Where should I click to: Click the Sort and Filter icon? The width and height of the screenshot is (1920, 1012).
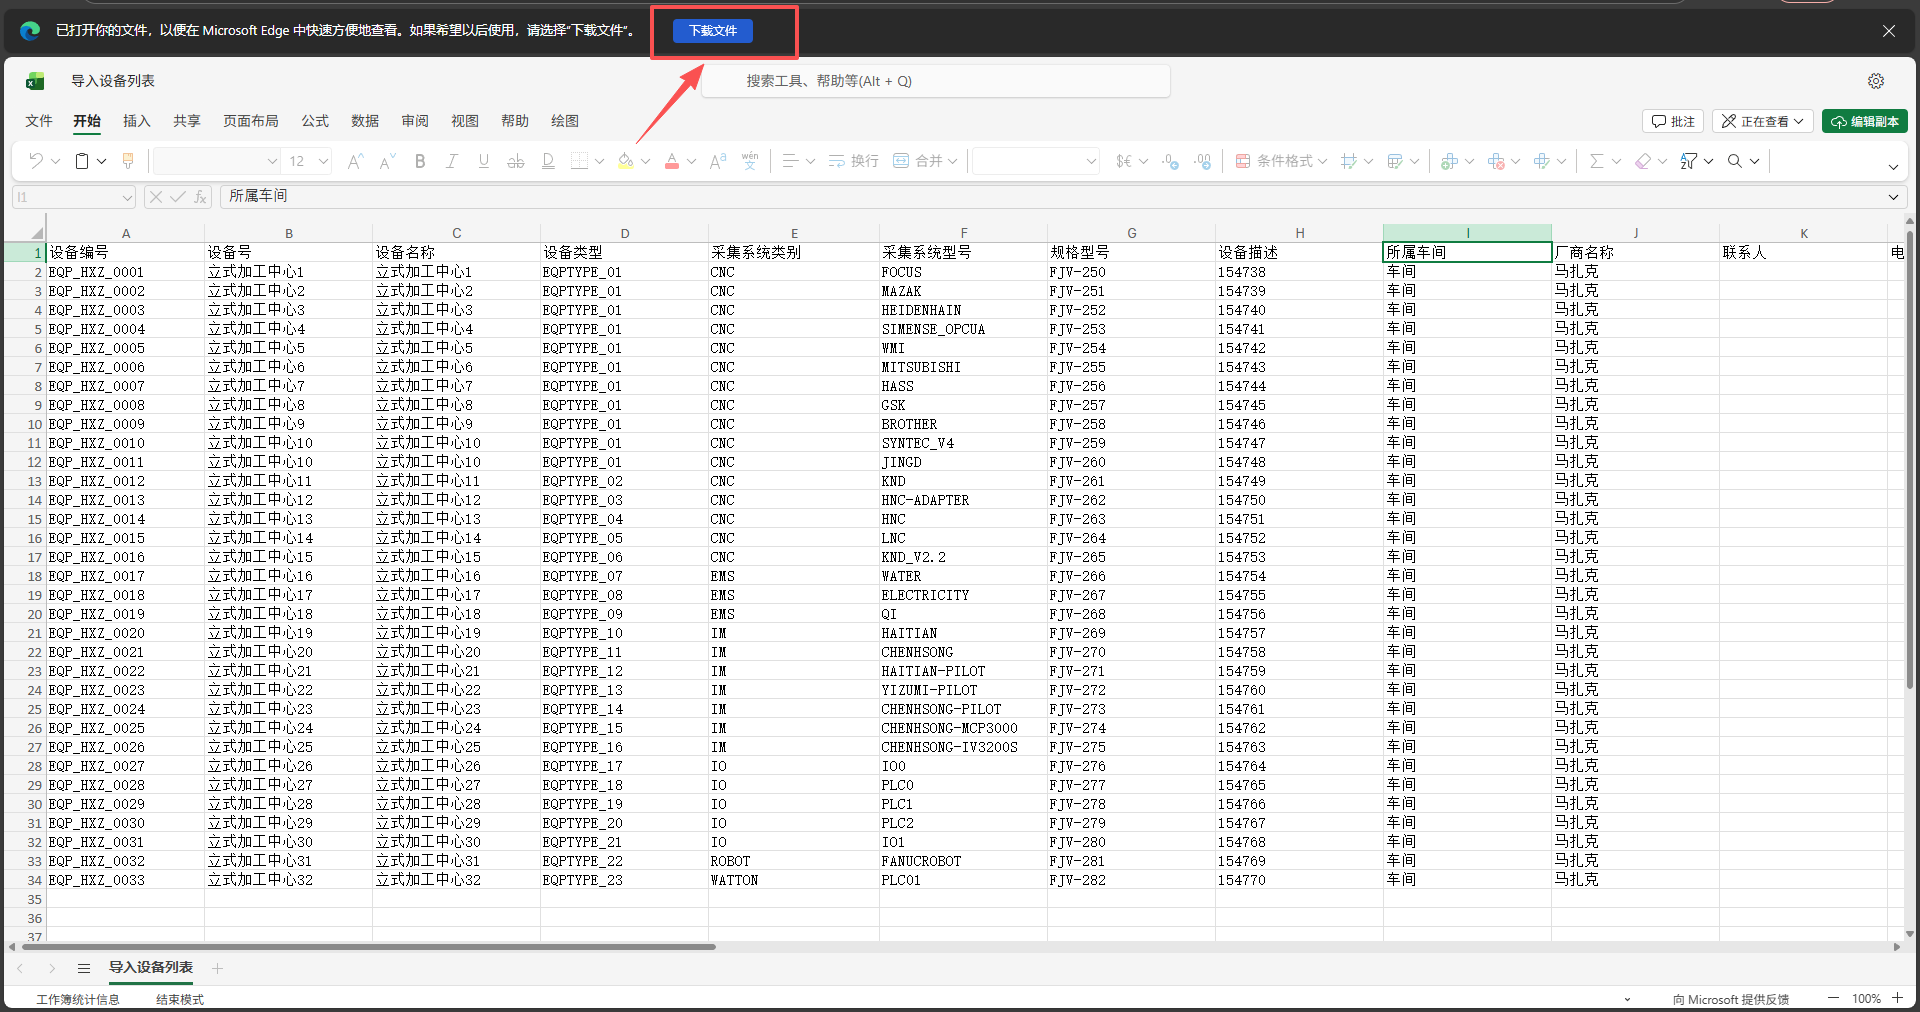1689,161
